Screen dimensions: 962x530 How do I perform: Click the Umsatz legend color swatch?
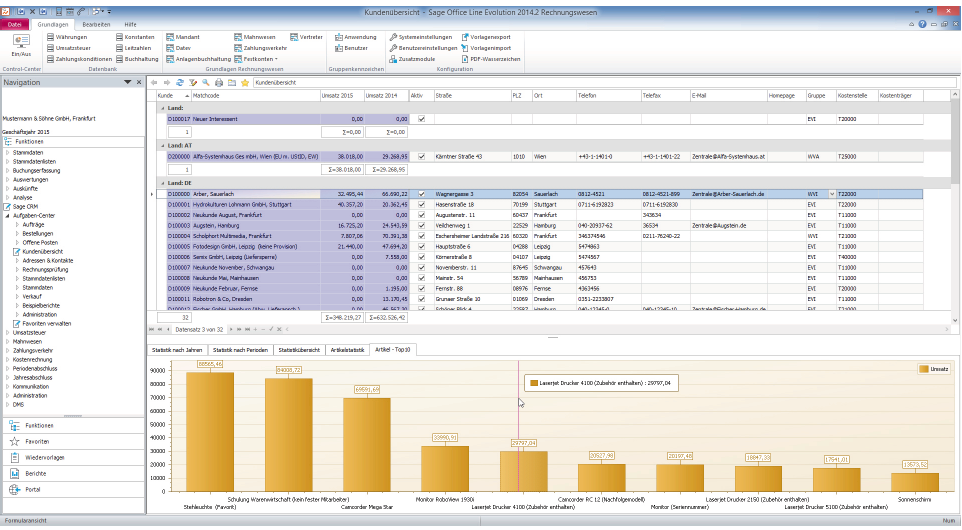[923, 369]
